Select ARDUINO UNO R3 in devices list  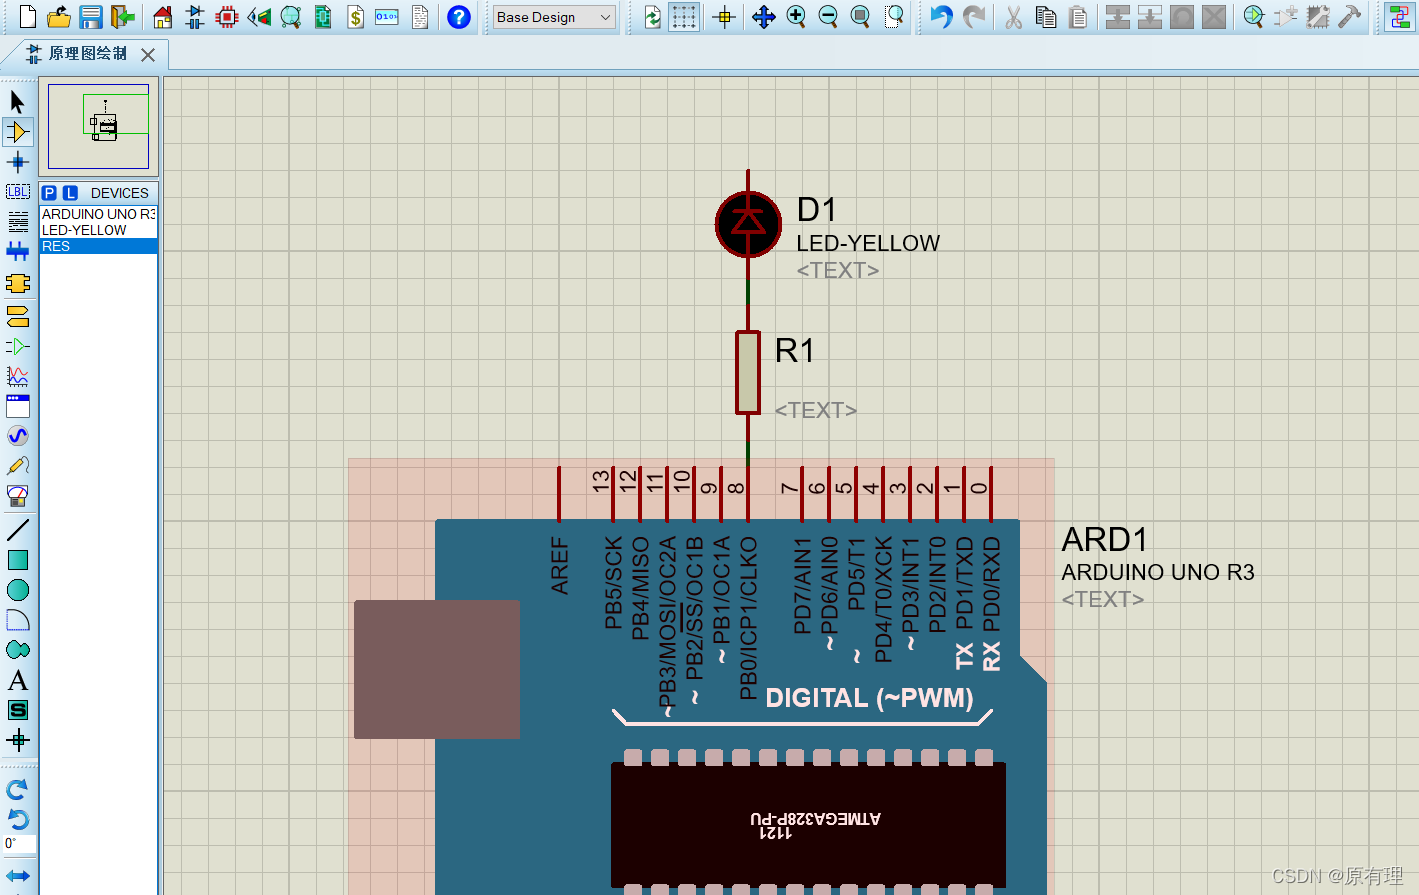pyautogui.click(x=98, y=214)
